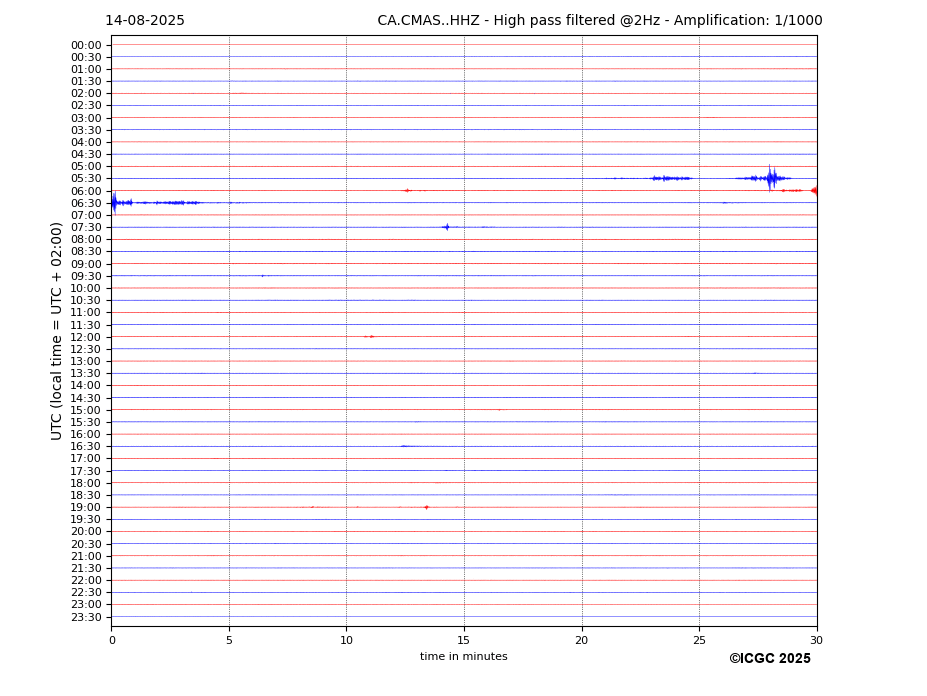
Task: Select the 19:00 time row label
Action: (x=86, y=508)
